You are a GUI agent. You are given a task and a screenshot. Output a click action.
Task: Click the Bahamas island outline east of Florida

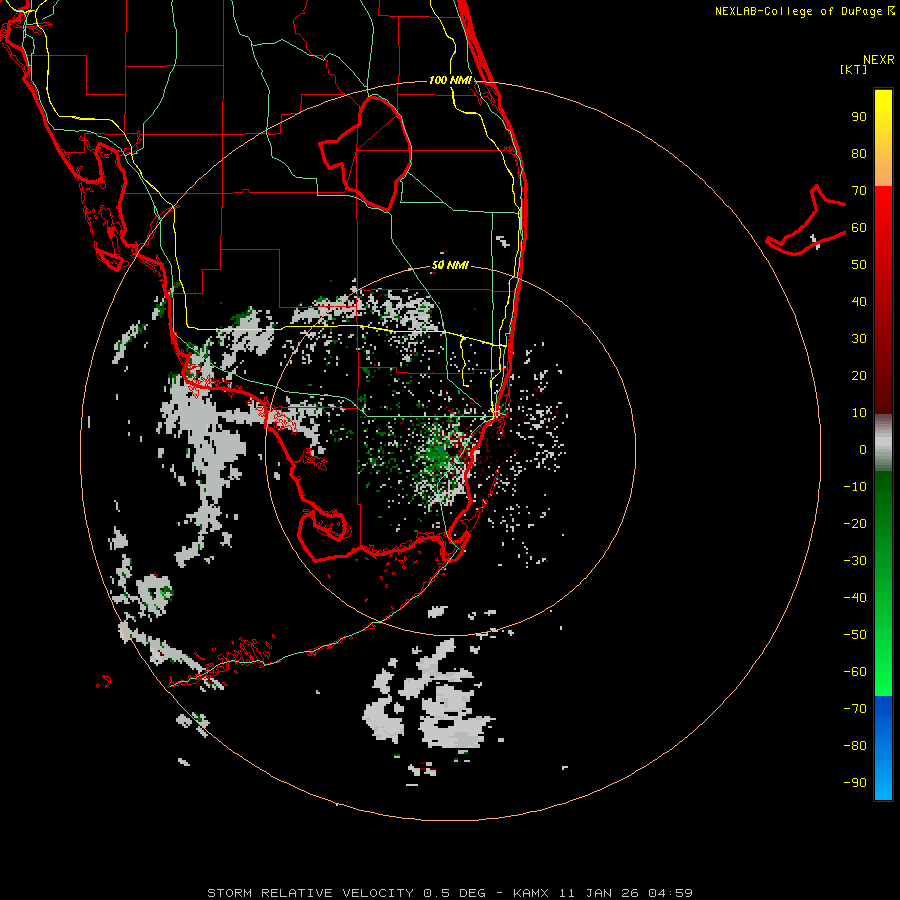(806, 220)
